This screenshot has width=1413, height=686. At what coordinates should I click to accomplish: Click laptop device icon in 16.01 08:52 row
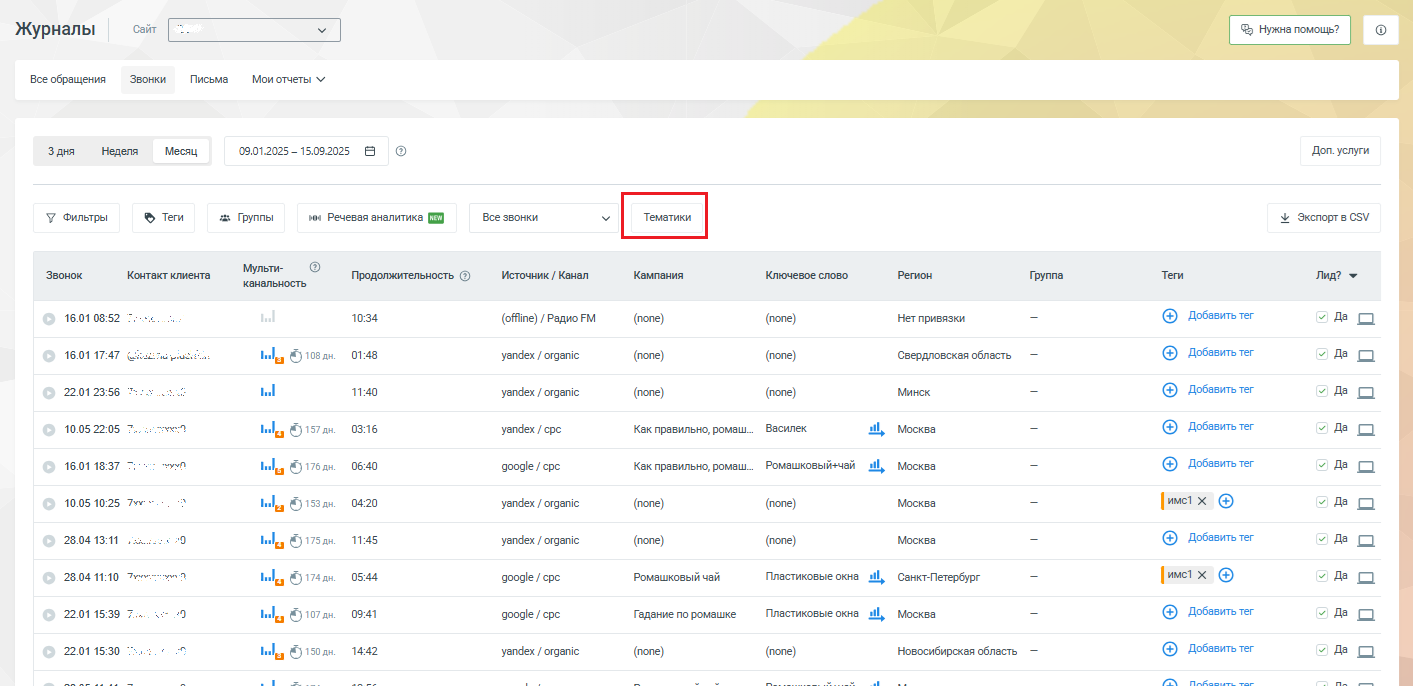coord(1366,318)
